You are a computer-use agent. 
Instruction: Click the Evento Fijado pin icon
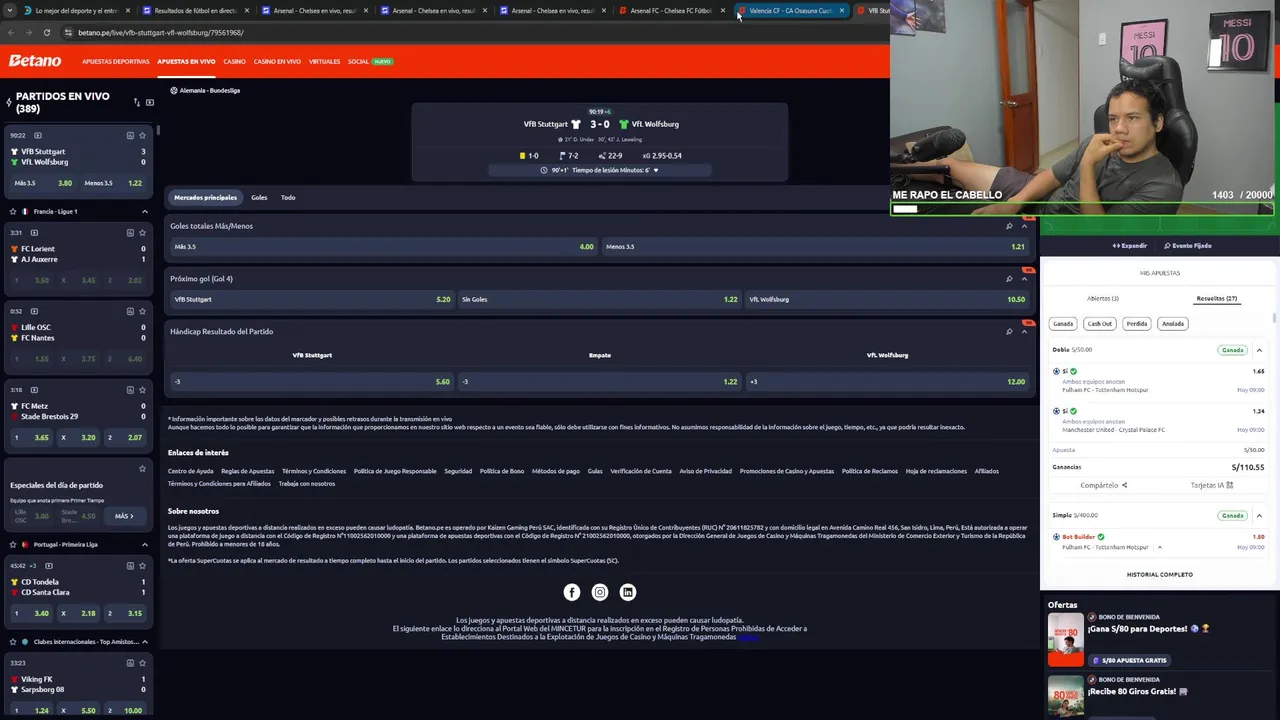1167,245
